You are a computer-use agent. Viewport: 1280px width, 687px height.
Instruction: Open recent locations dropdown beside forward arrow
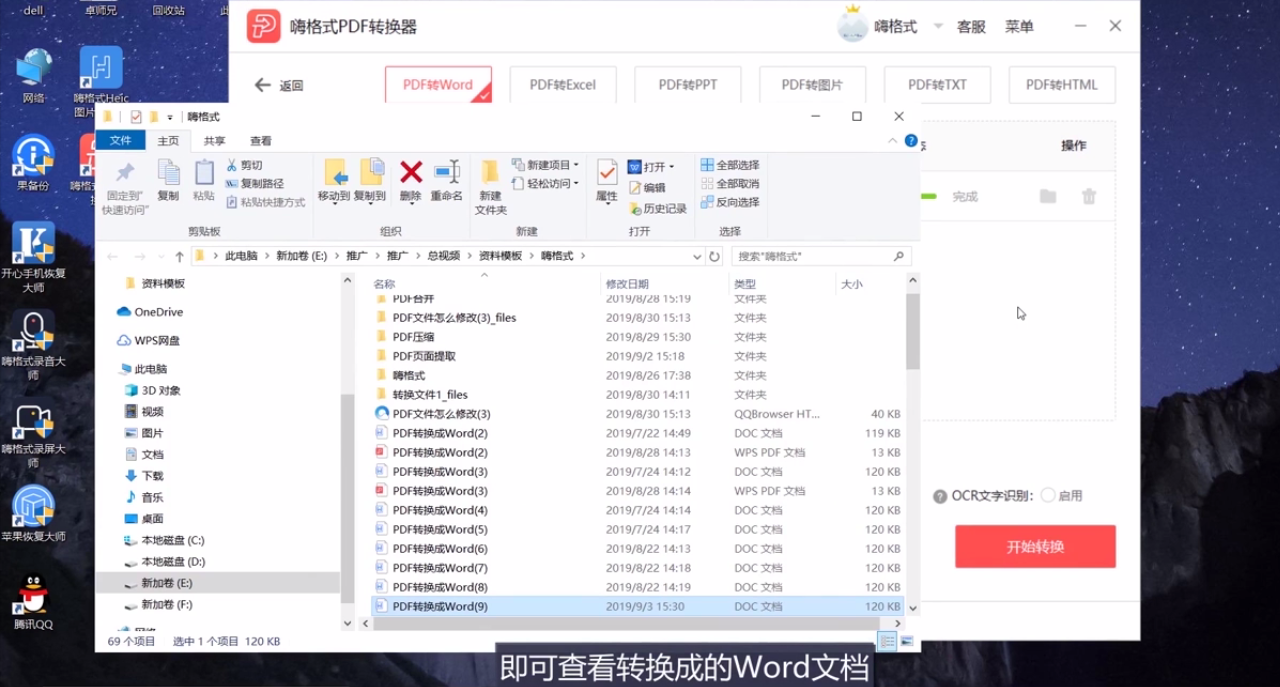pos(161,256)
